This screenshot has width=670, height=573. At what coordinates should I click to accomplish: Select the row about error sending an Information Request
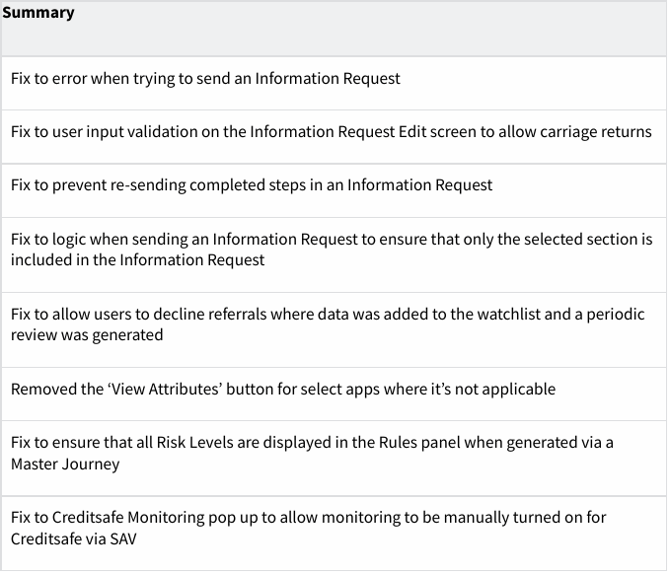(x=205, y=78)
